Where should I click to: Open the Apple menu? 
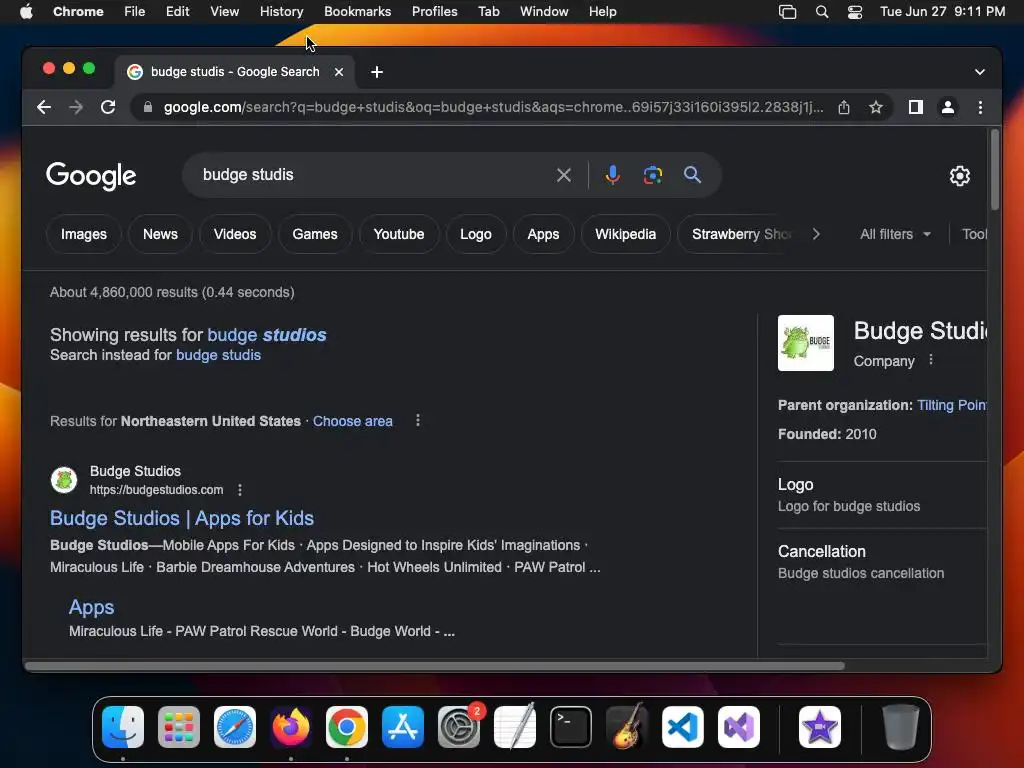[x=26, y=12]
